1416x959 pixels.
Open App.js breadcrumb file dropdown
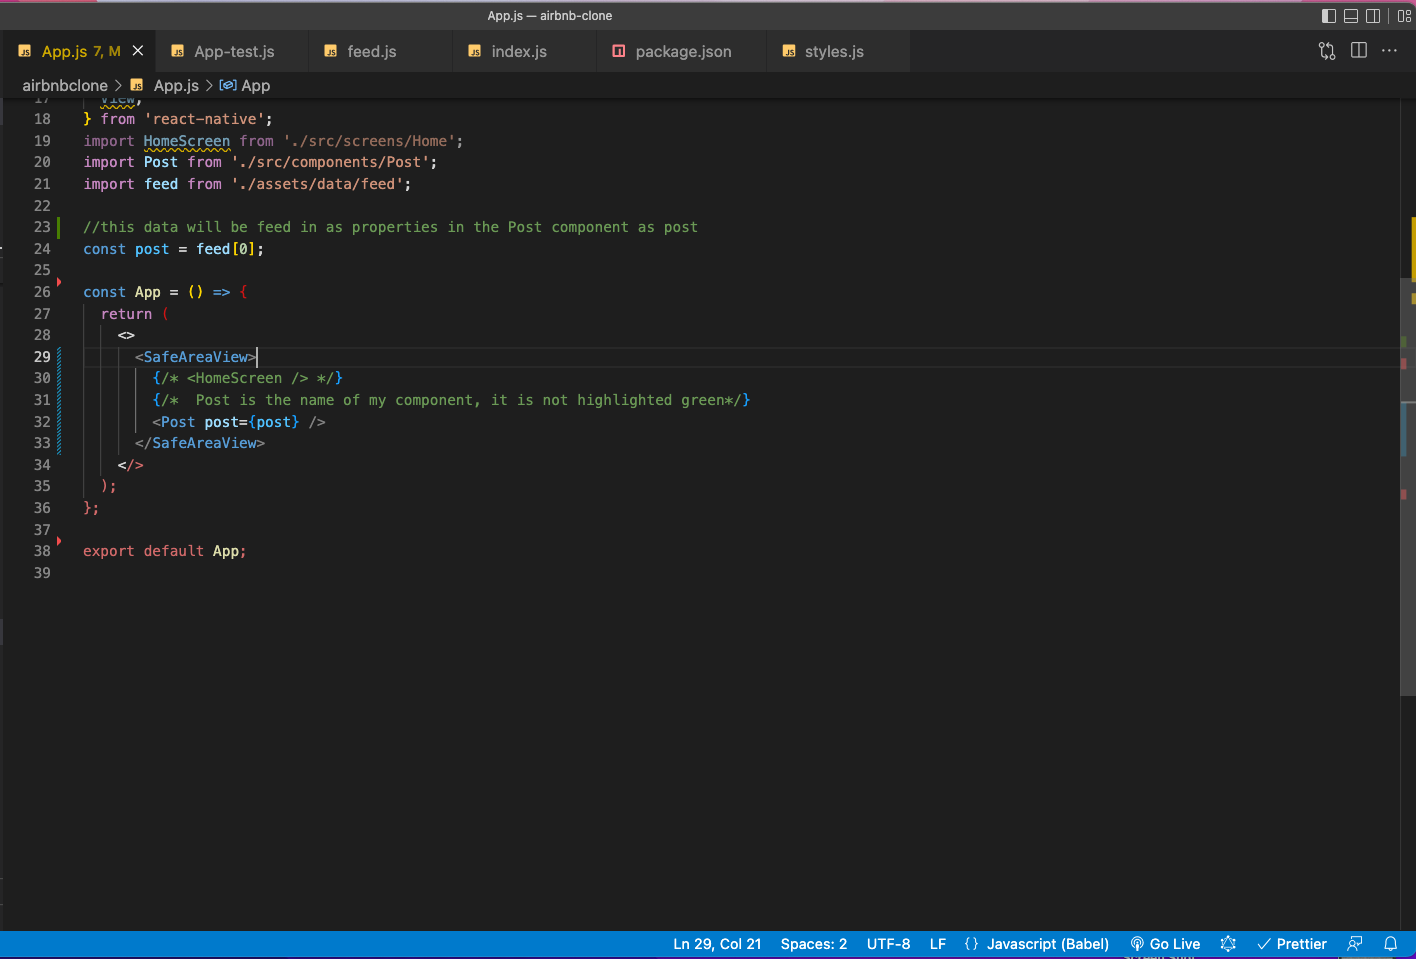point(176,86)
